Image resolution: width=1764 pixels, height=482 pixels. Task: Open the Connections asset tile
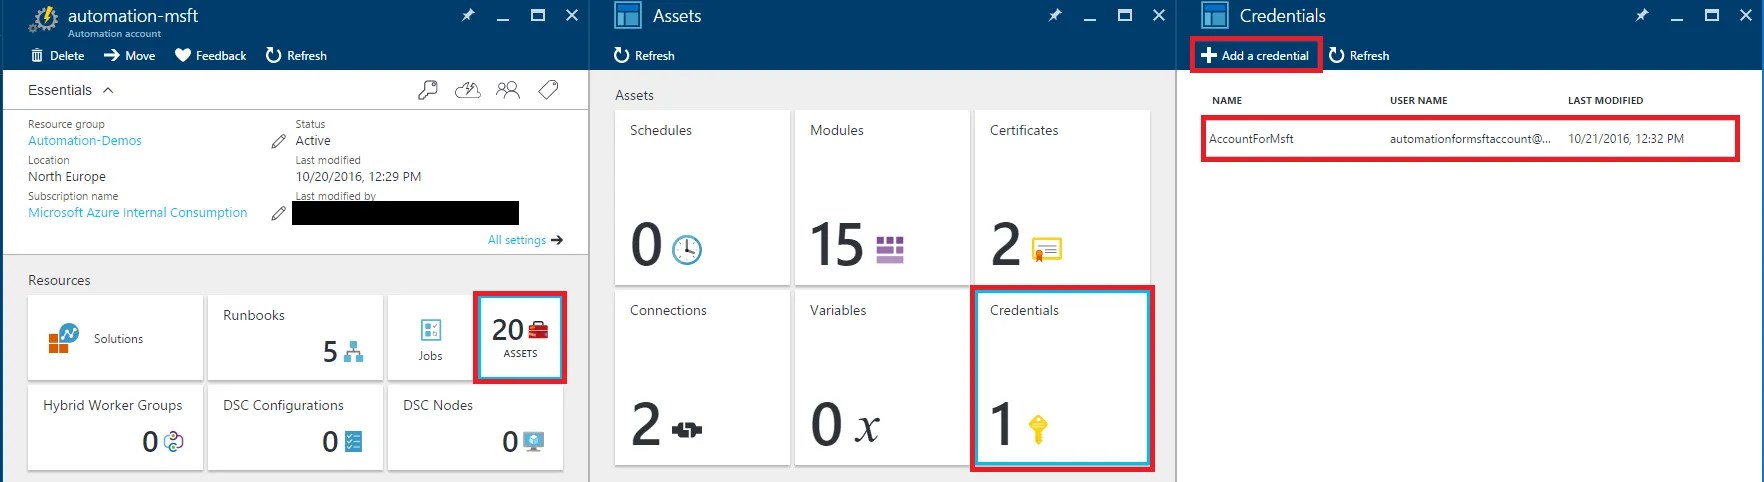click(x=702, y=377)
